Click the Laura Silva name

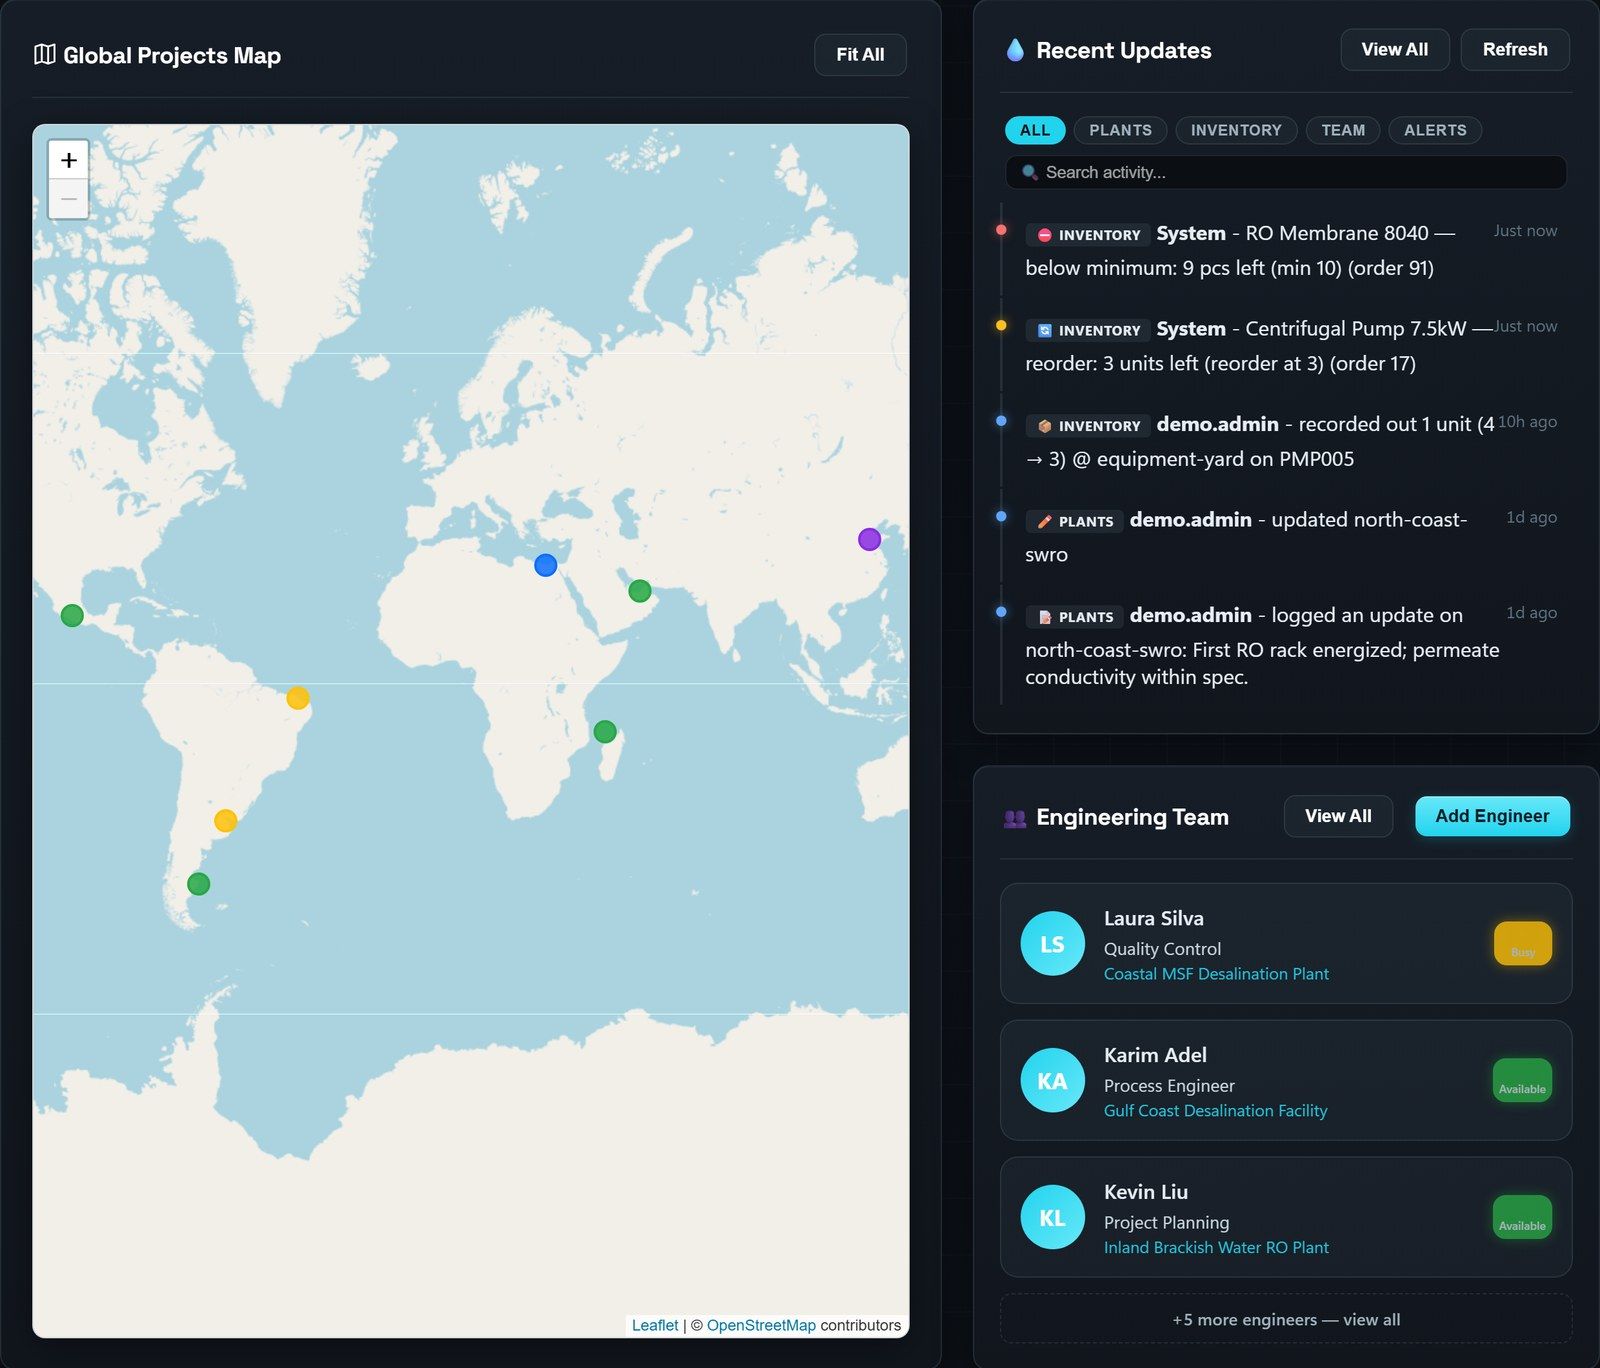click(x=1154, y=919)
